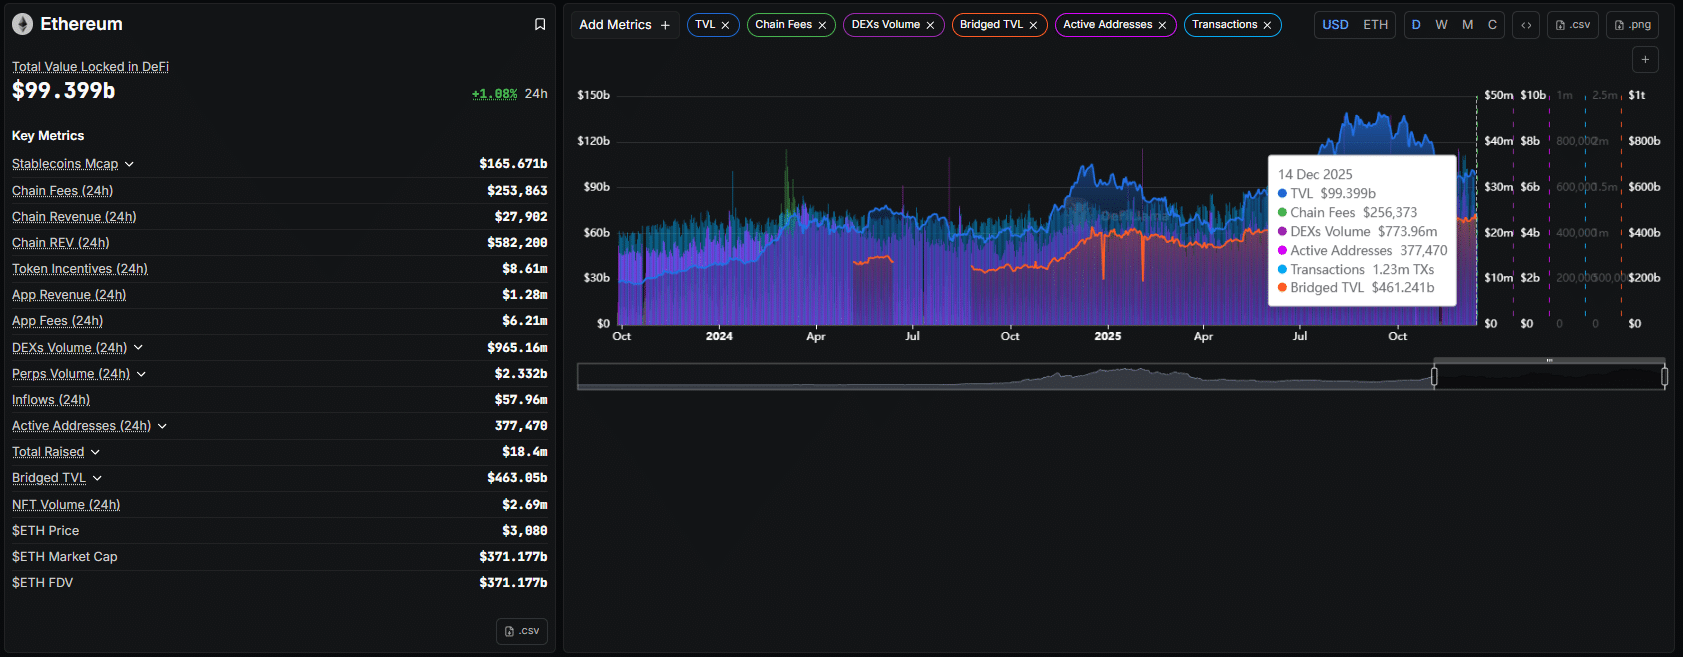
Task: Download key metrics .csv at panel bottom
Action: 522,631
